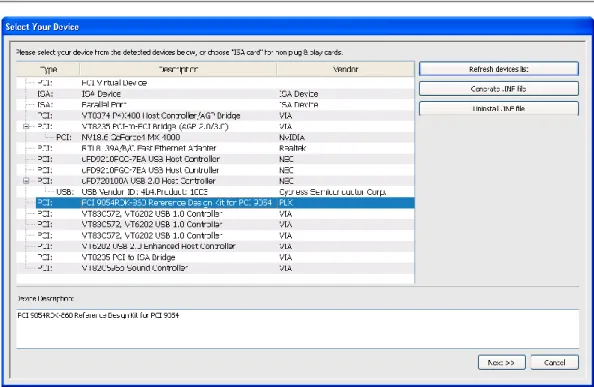The width and height of the screenshot is (594, 387).
Task: Select the NV18.6 GeForce4 MX 4000 row
Action: 215,137
